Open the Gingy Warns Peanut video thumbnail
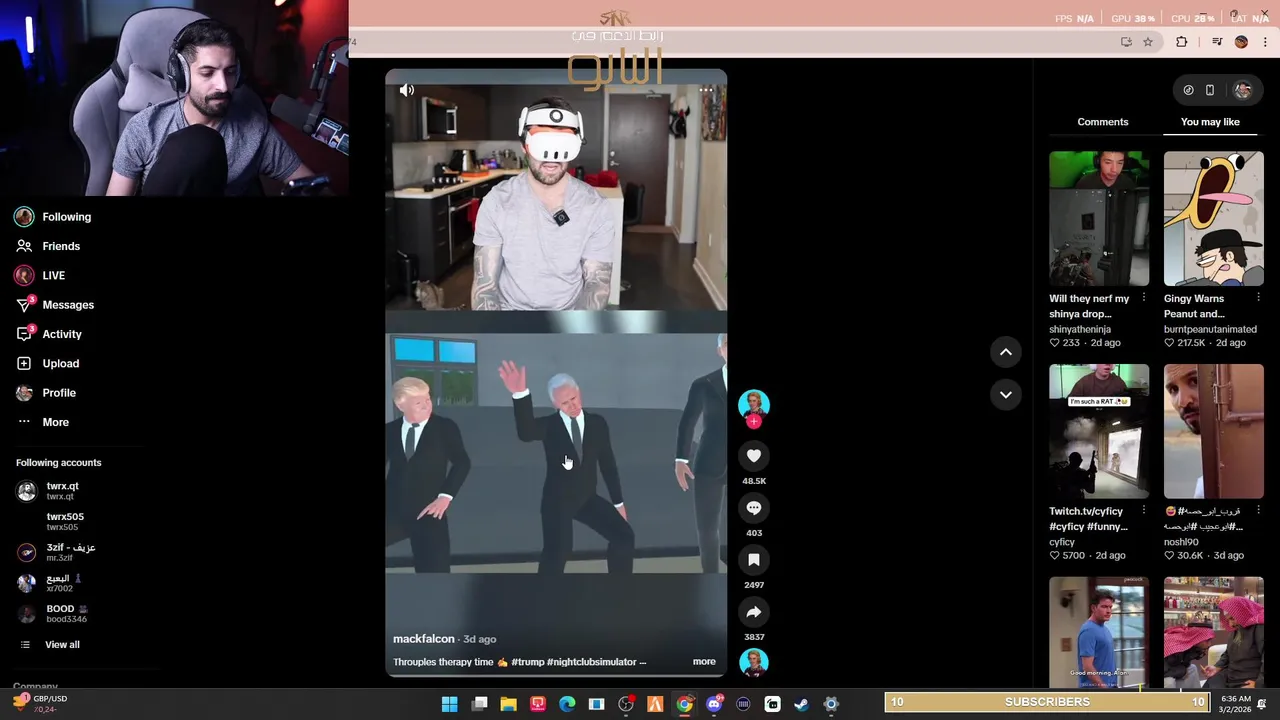 click(1214, 219)
